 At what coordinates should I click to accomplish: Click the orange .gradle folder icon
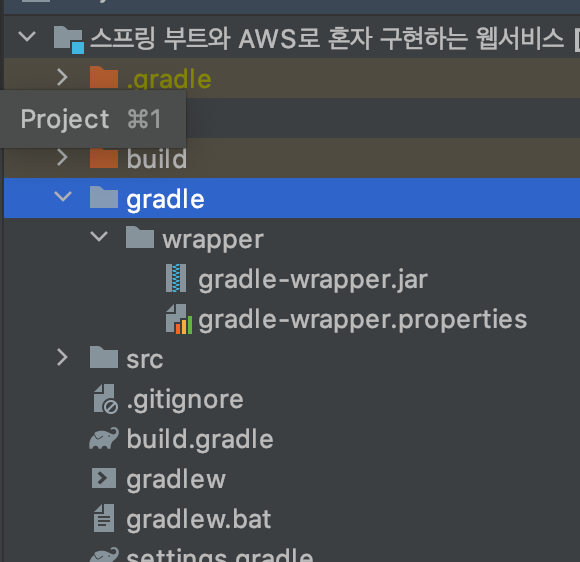tap(104, 77)
